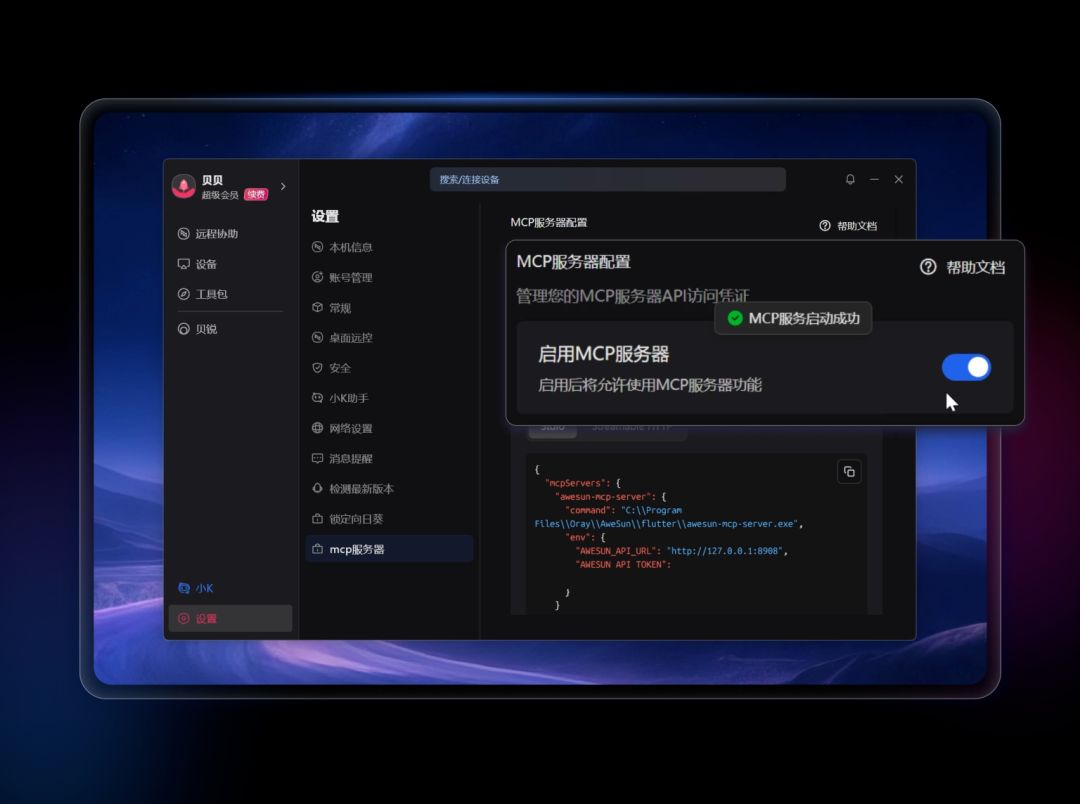
Task: Click the 设置 heading of settings list
Action: coord(325,216)
